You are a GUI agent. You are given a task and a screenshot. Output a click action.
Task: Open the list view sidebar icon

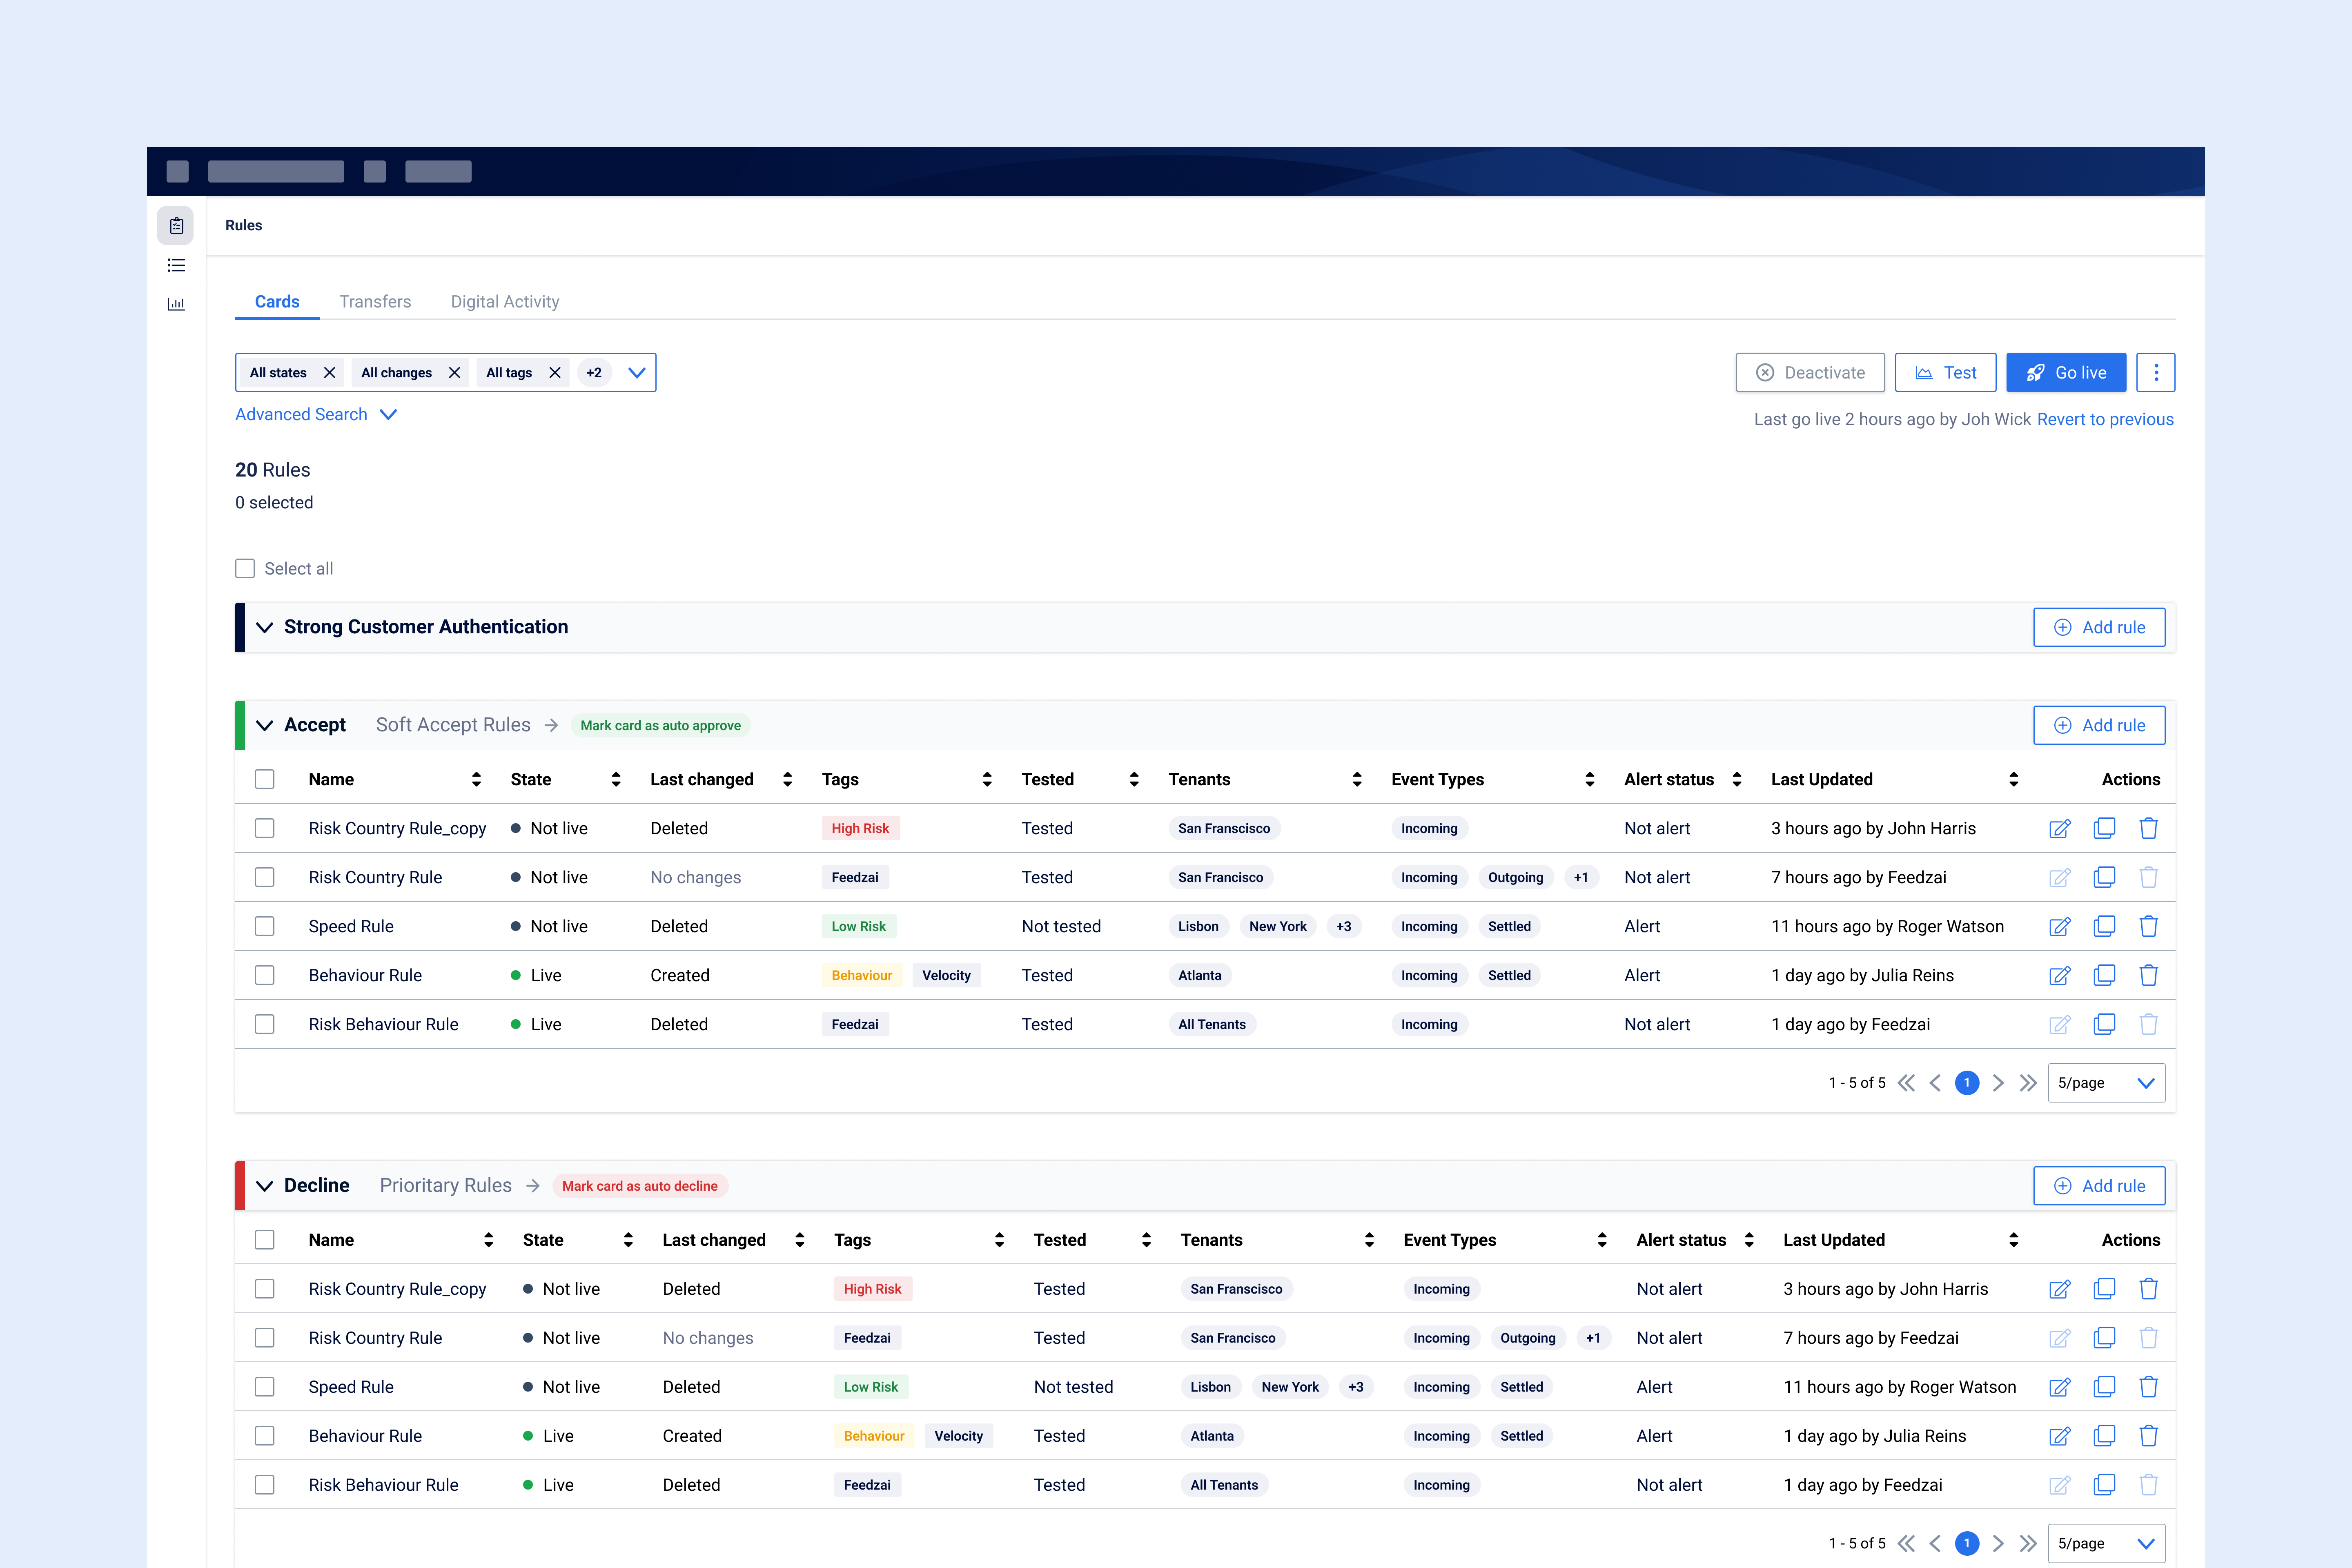(176, 265)
